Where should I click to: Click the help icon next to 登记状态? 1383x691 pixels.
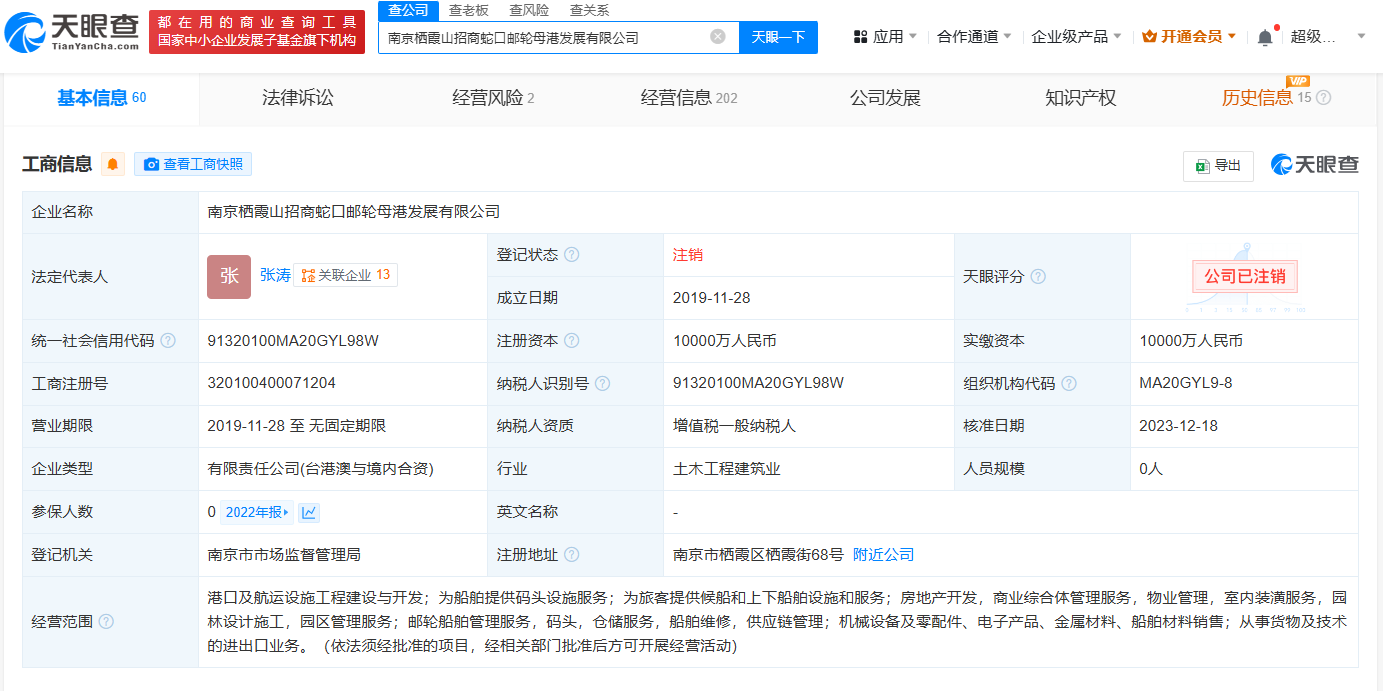pos(571,255)
